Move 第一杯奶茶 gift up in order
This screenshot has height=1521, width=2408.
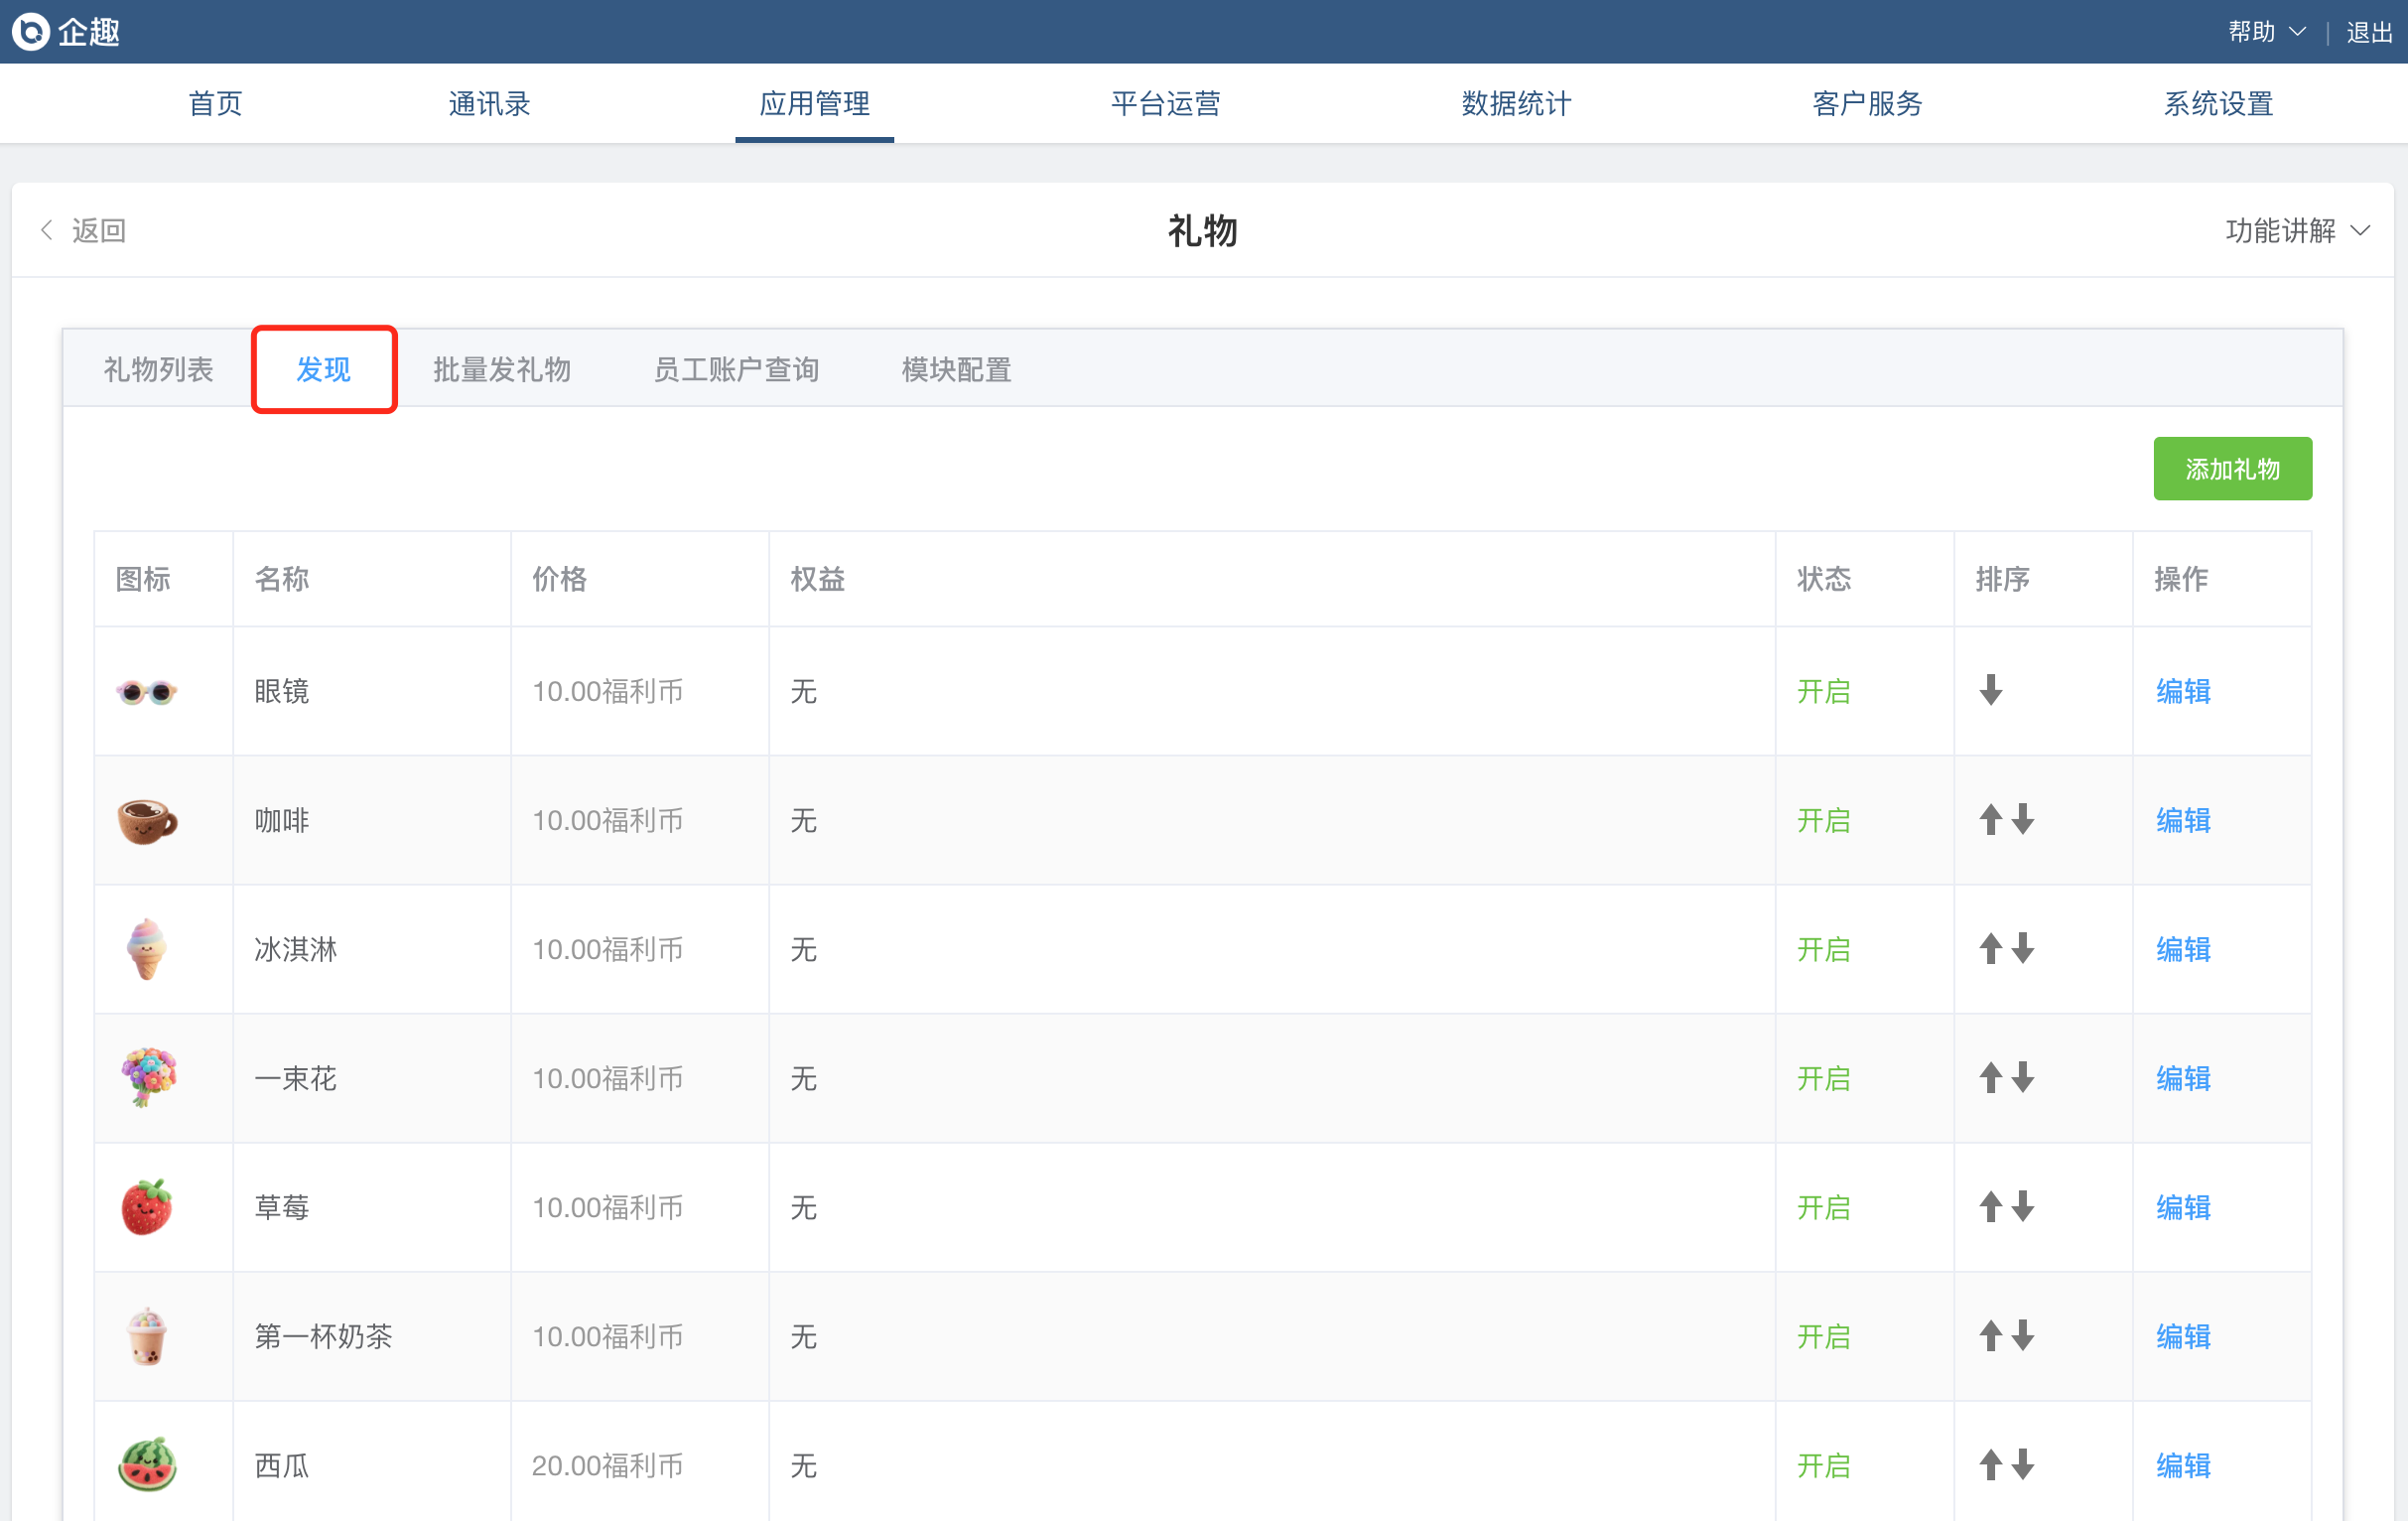point(1990,1335)
